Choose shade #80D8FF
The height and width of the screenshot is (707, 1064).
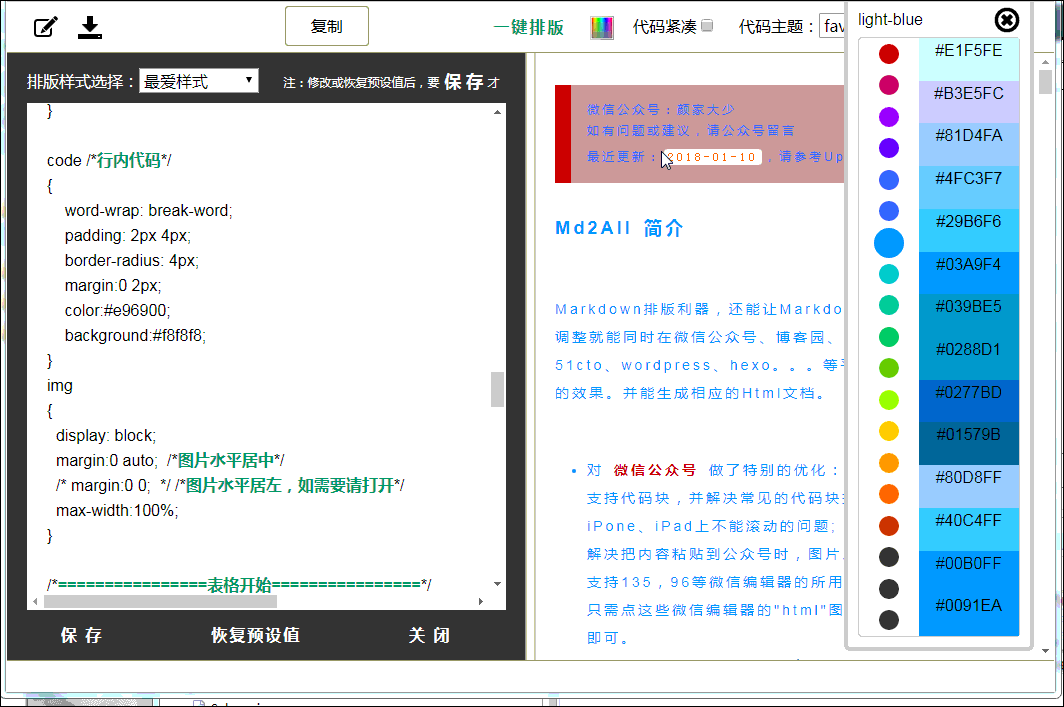tap(969, 486)
